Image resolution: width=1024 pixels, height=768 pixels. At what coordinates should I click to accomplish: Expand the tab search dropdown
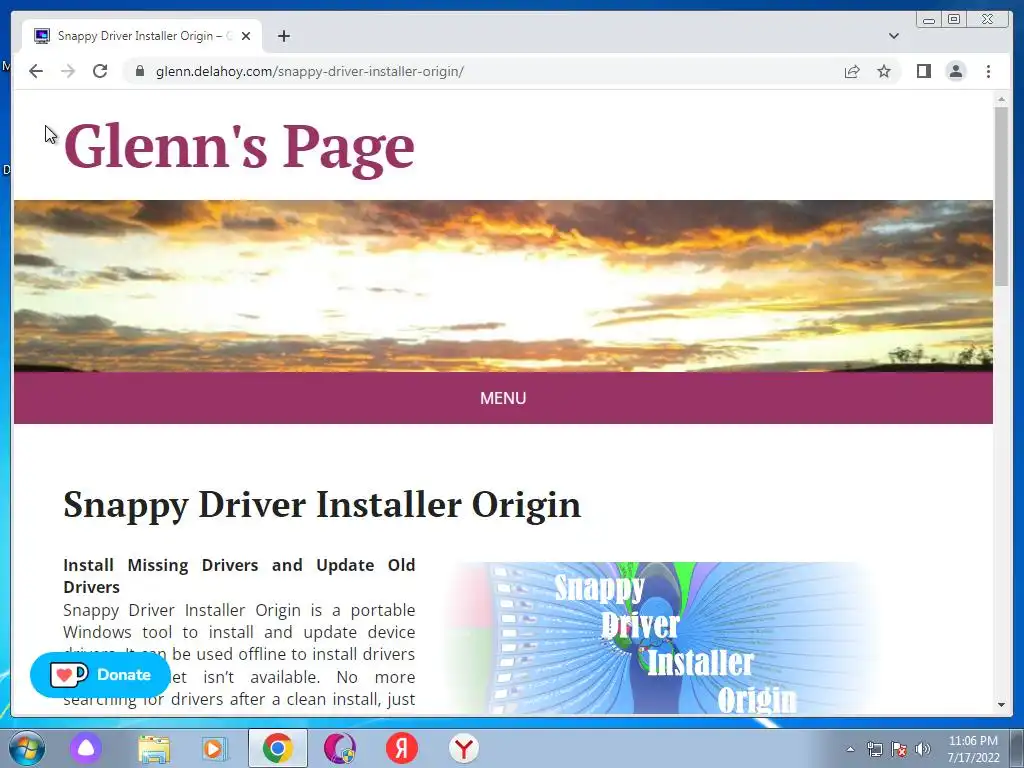click(893, 36)
